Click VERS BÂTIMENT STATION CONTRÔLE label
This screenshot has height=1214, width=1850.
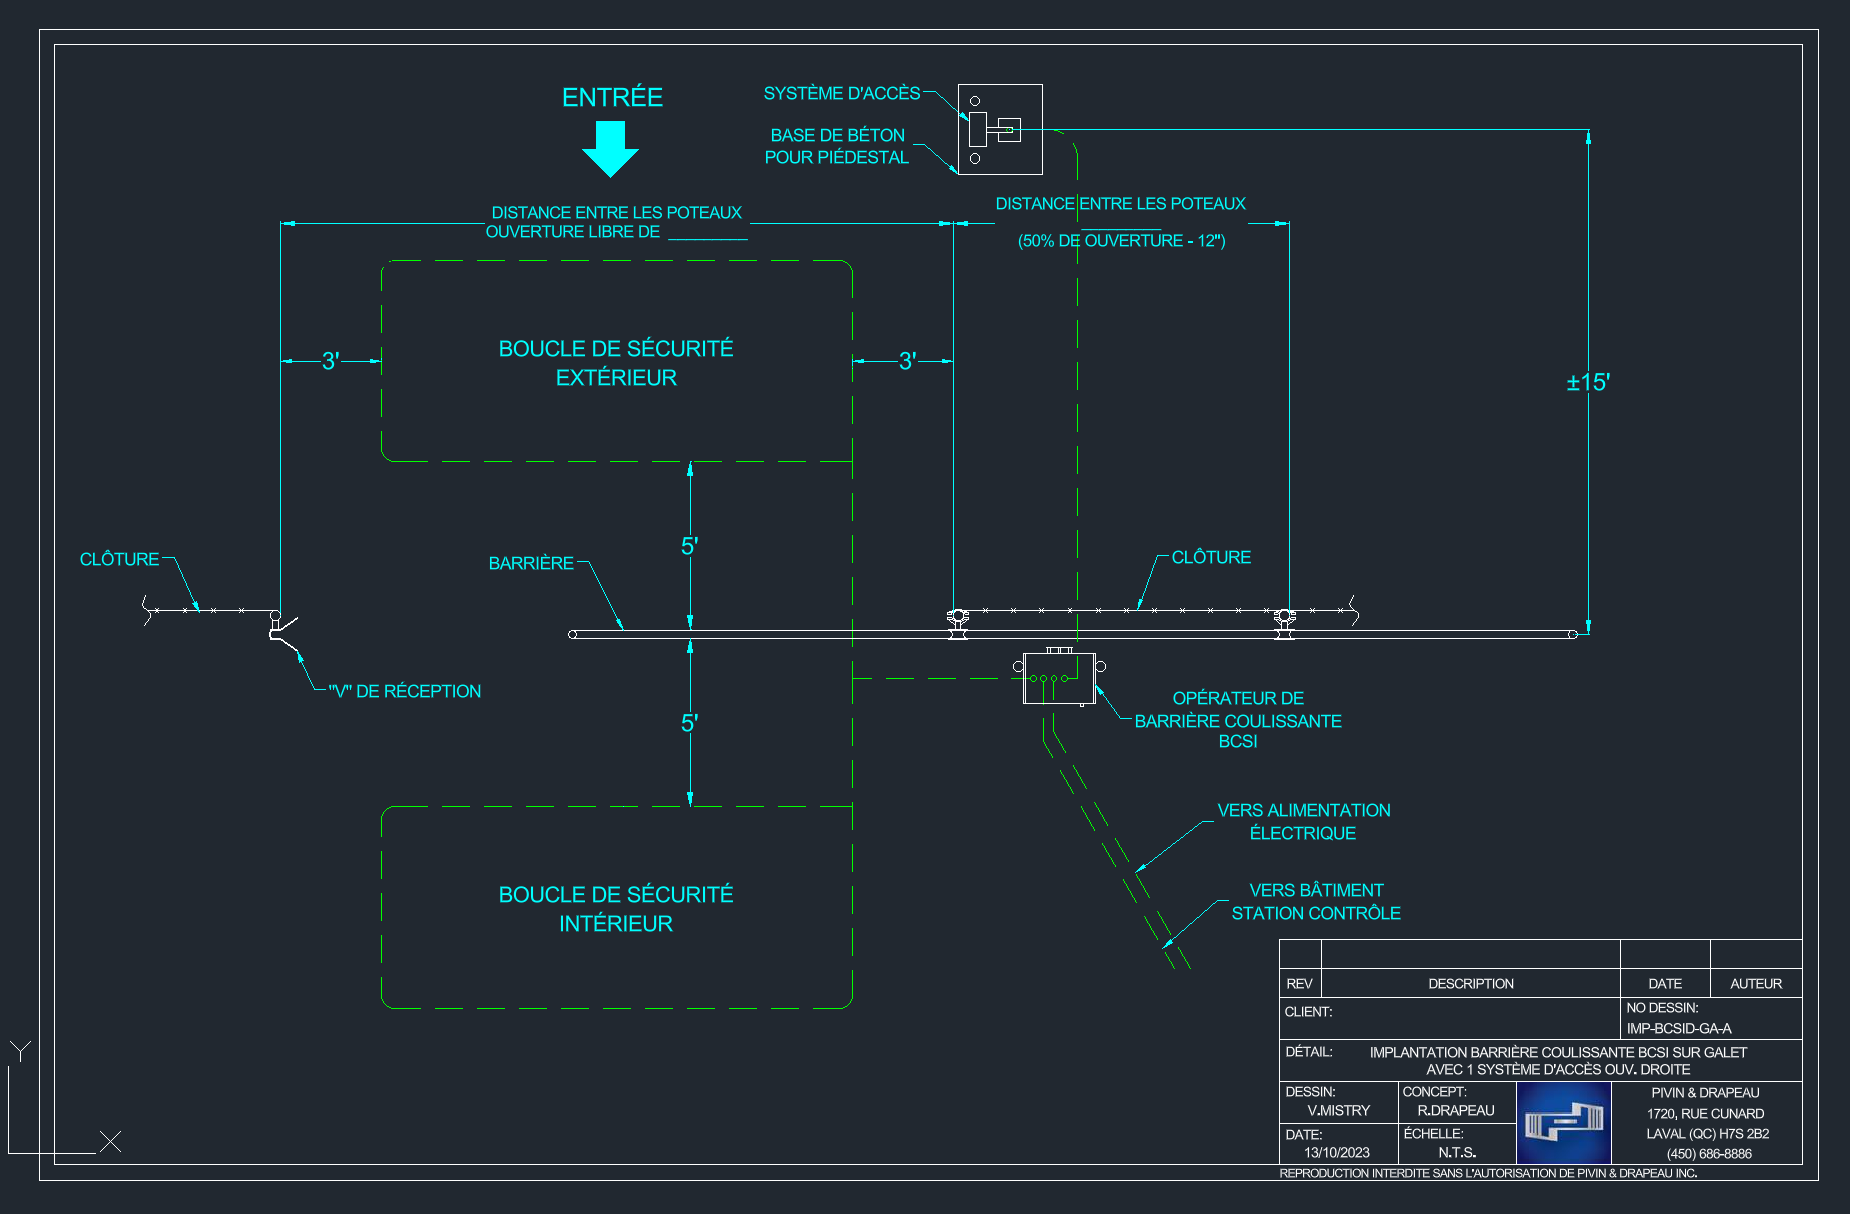click(1316, 901)
